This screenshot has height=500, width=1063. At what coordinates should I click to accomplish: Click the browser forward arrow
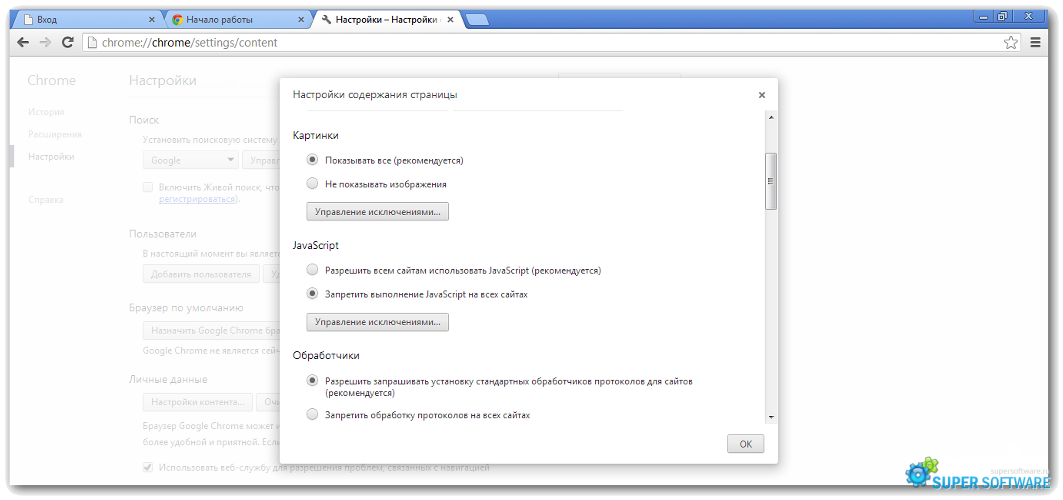coord(45,42)
